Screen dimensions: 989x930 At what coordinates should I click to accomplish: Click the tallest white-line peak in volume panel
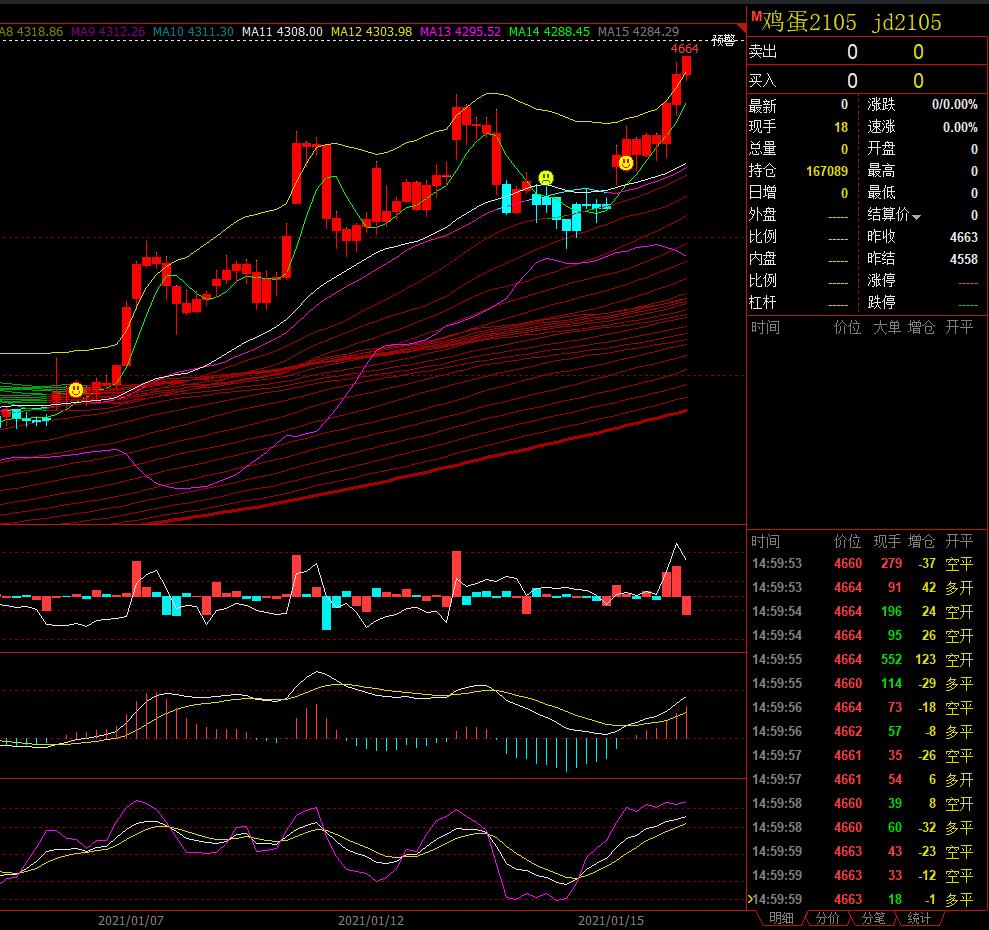(x=677, y=545)
